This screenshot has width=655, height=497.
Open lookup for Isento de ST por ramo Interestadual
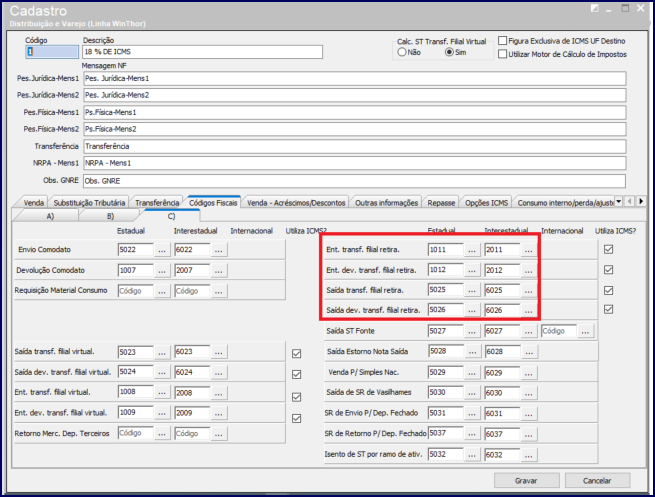(x=528, y=454)
